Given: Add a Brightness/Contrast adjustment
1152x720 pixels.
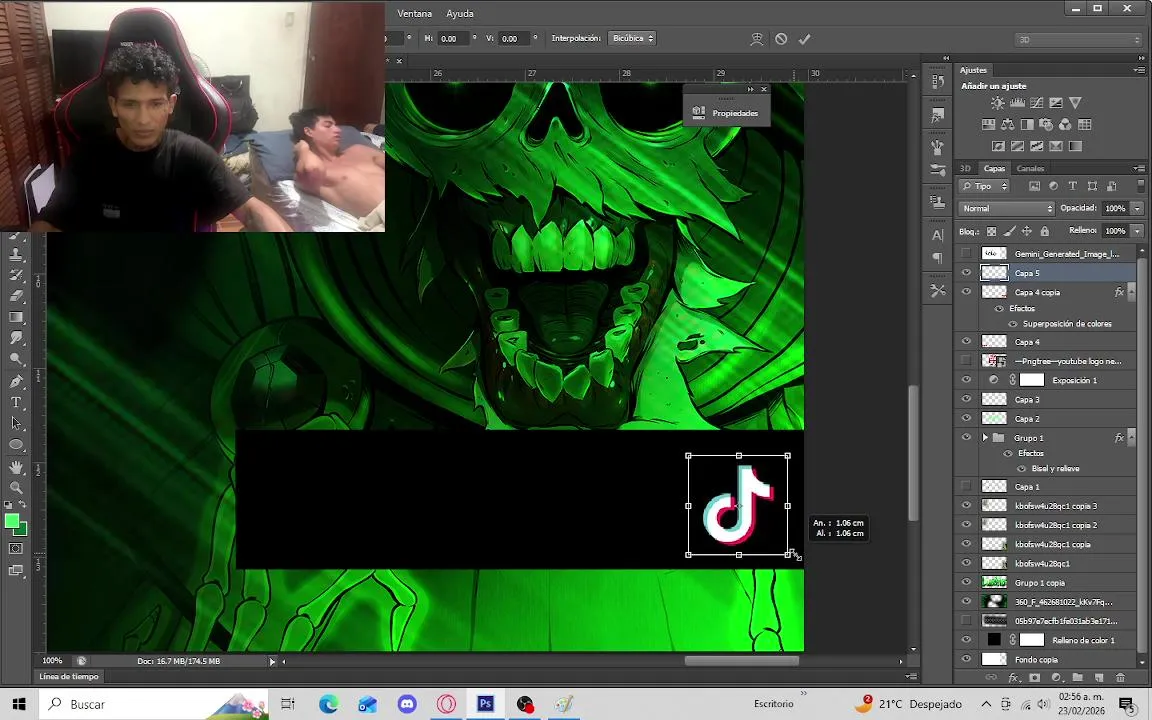Looking at the screenshot, I should [x=997, y=103].
